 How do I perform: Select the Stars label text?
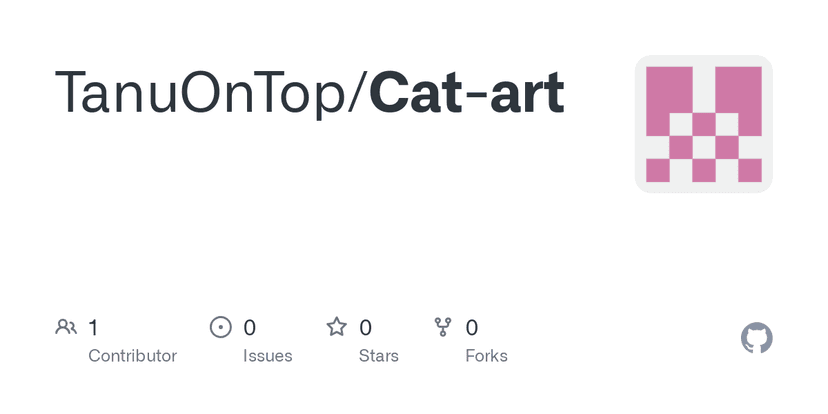[x=378, y=356]
